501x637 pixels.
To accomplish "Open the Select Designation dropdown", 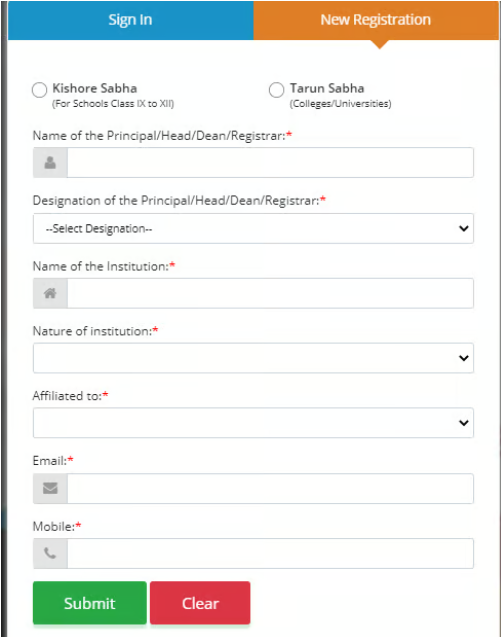I will click(x=253, y=228).
